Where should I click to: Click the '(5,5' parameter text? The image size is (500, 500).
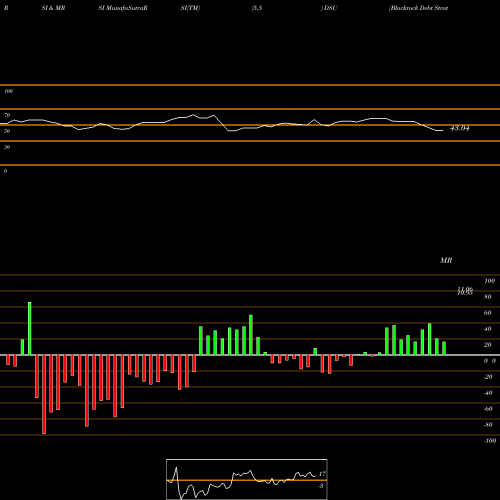tap(257, 8)
